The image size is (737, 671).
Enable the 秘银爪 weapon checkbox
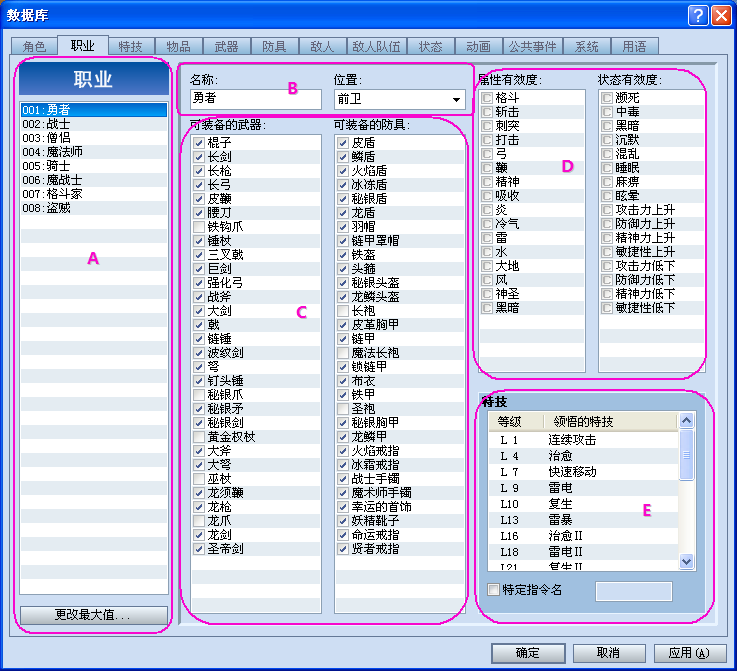199,395
